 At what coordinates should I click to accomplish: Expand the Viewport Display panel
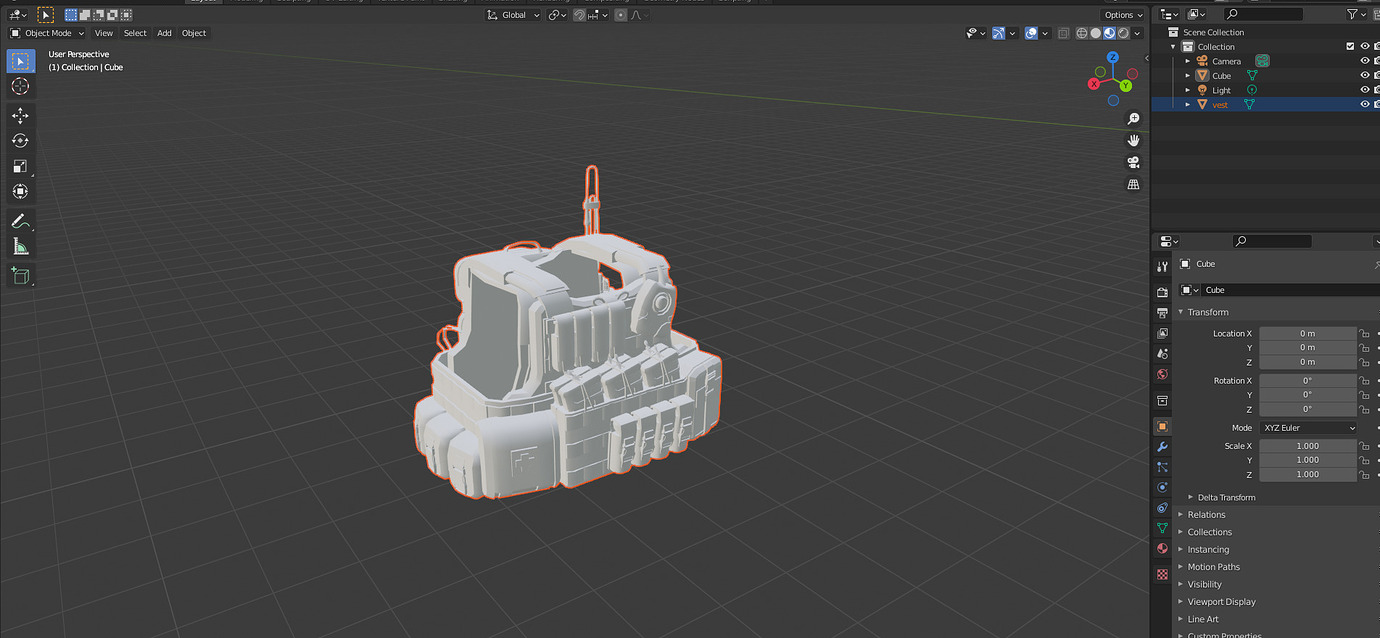1221,602
